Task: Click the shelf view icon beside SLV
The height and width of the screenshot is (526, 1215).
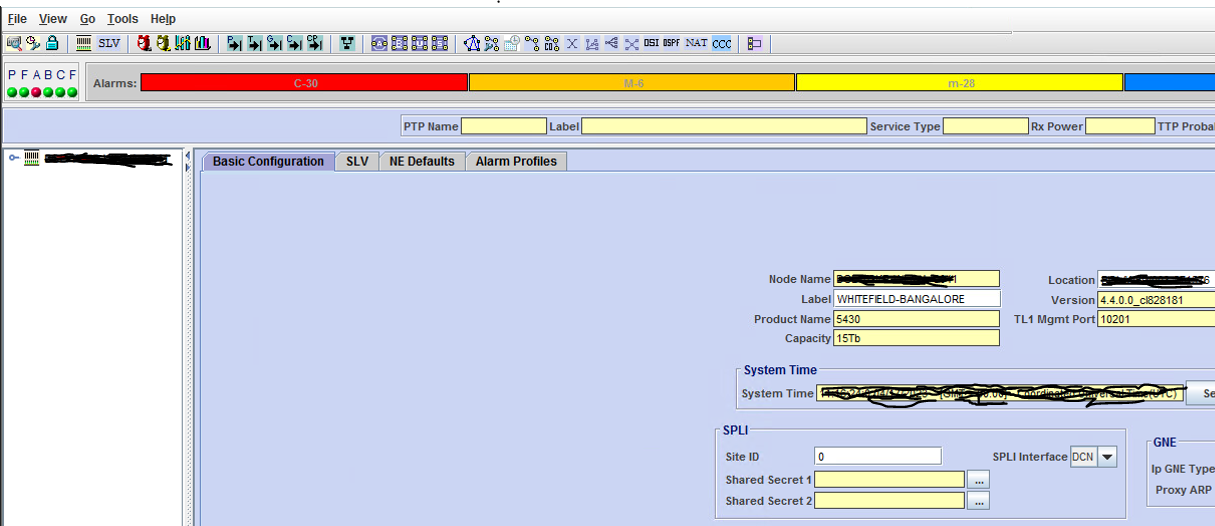Action: click(84, 43)
